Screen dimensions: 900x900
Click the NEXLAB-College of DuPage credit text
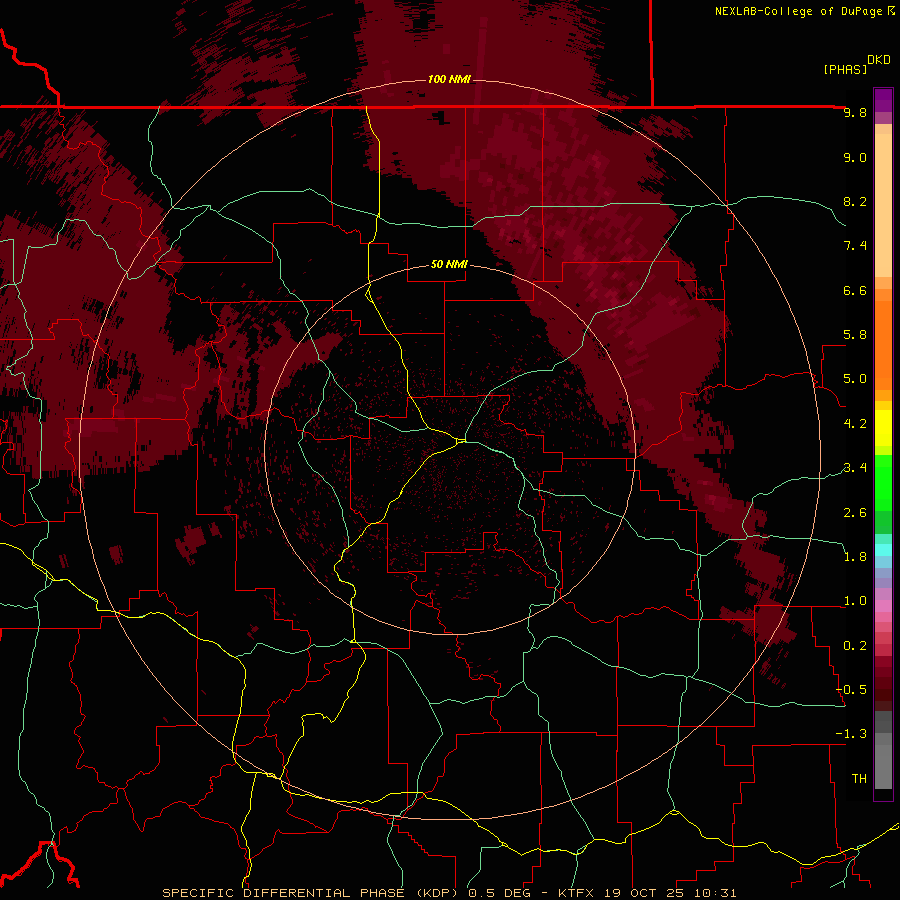pos(799,11)
